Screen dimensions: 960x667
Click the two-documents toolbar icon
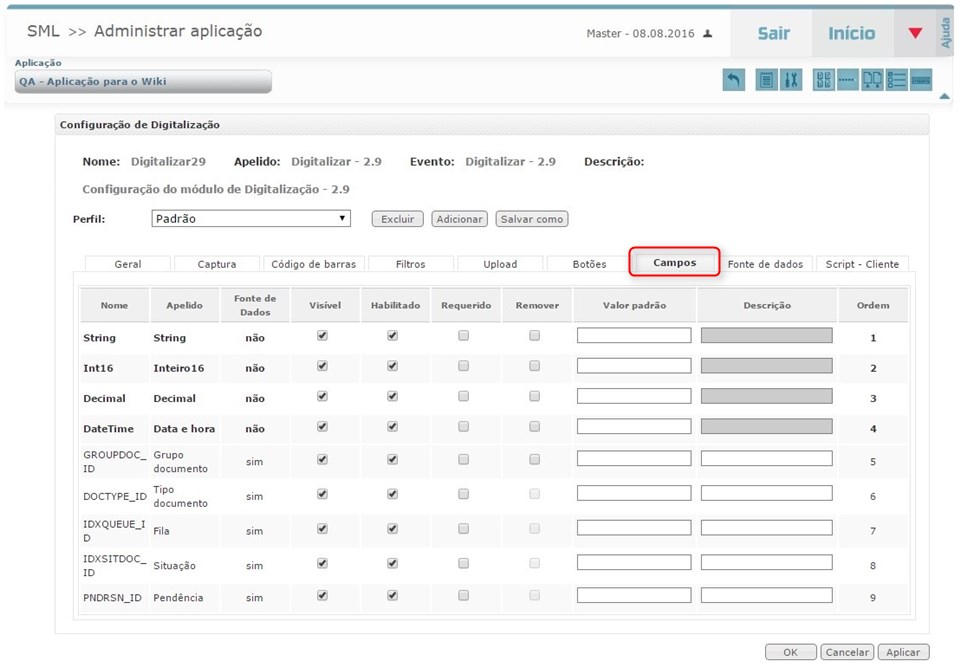[872, 80]
